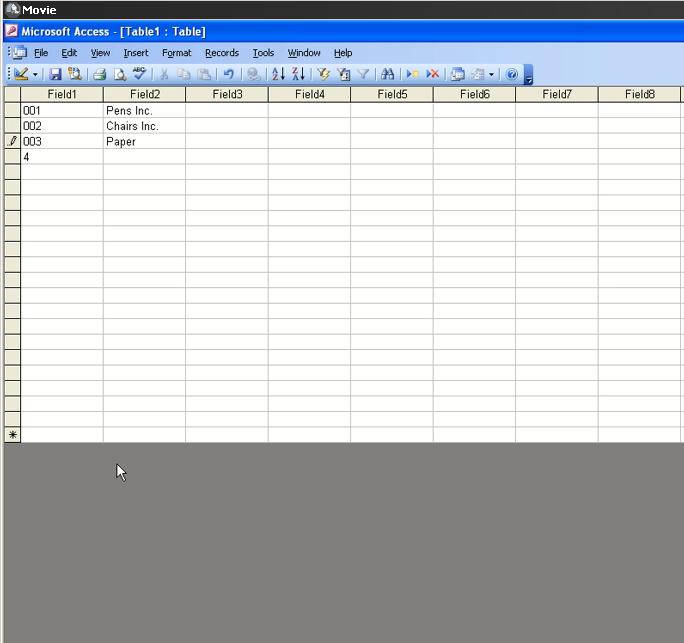Click the Paste clipboard icon

click(x=204, y=74)
